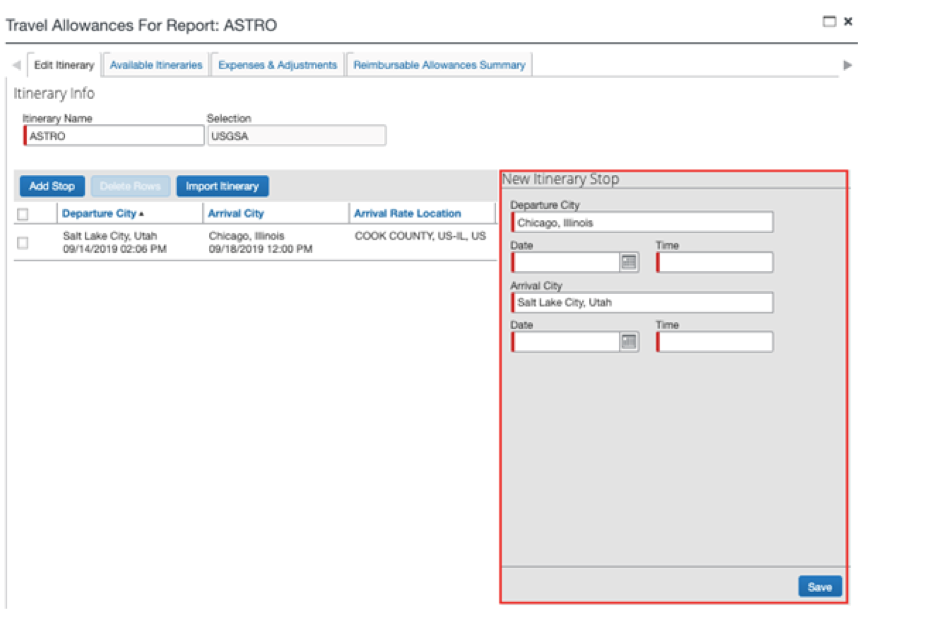Open the Available Itineraries tab
The height and width of the screenshot is (635, 943).
click(x=156, y=65)
